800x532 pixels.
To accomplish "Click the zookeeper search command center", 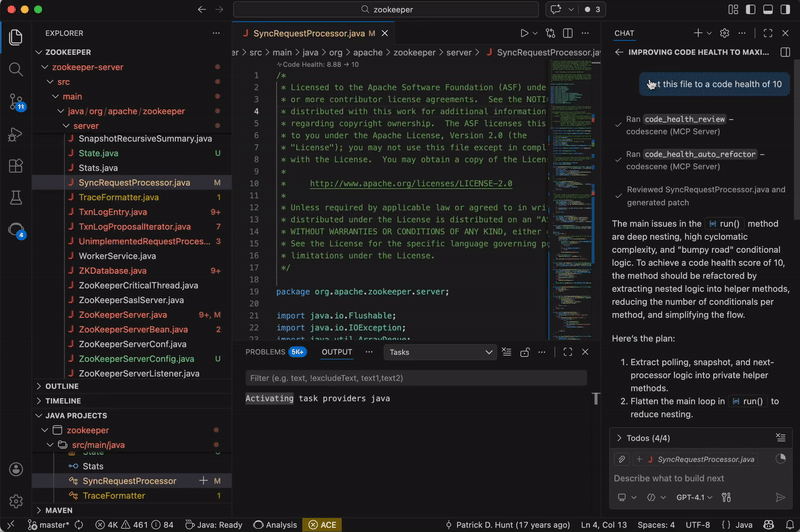I will pyautogui.click(x=386, y=9).
